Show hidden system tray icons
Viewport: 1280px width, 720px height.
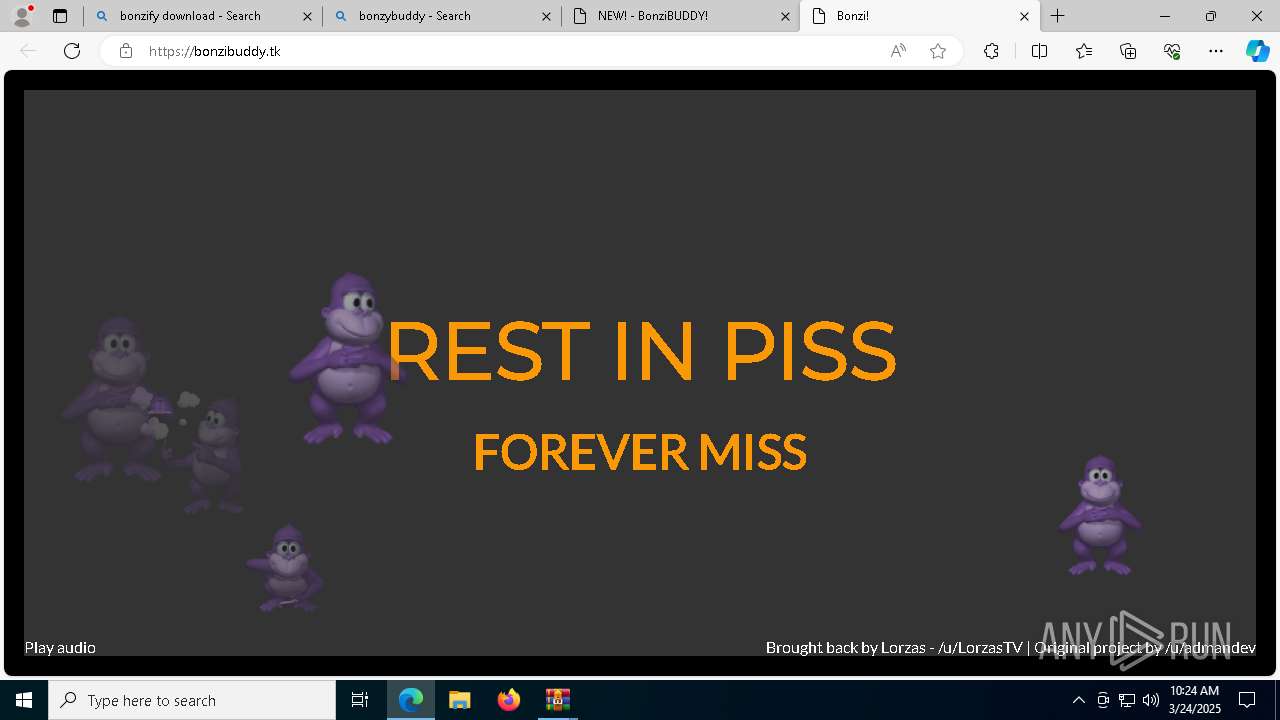pos(1078,700)
